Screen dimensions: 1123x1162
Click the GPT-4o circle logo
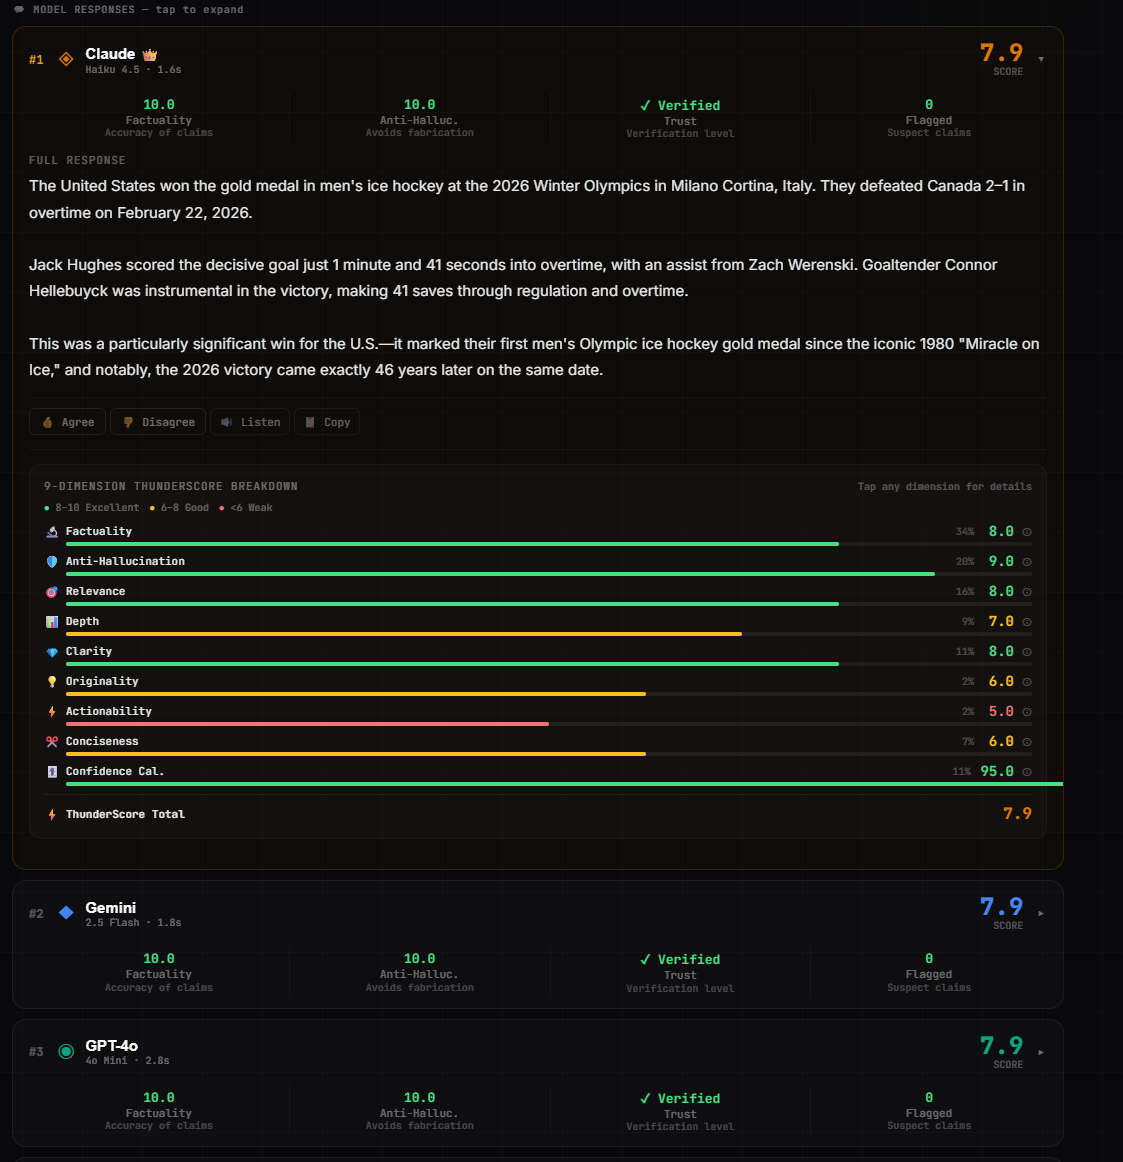[65, 1051]
